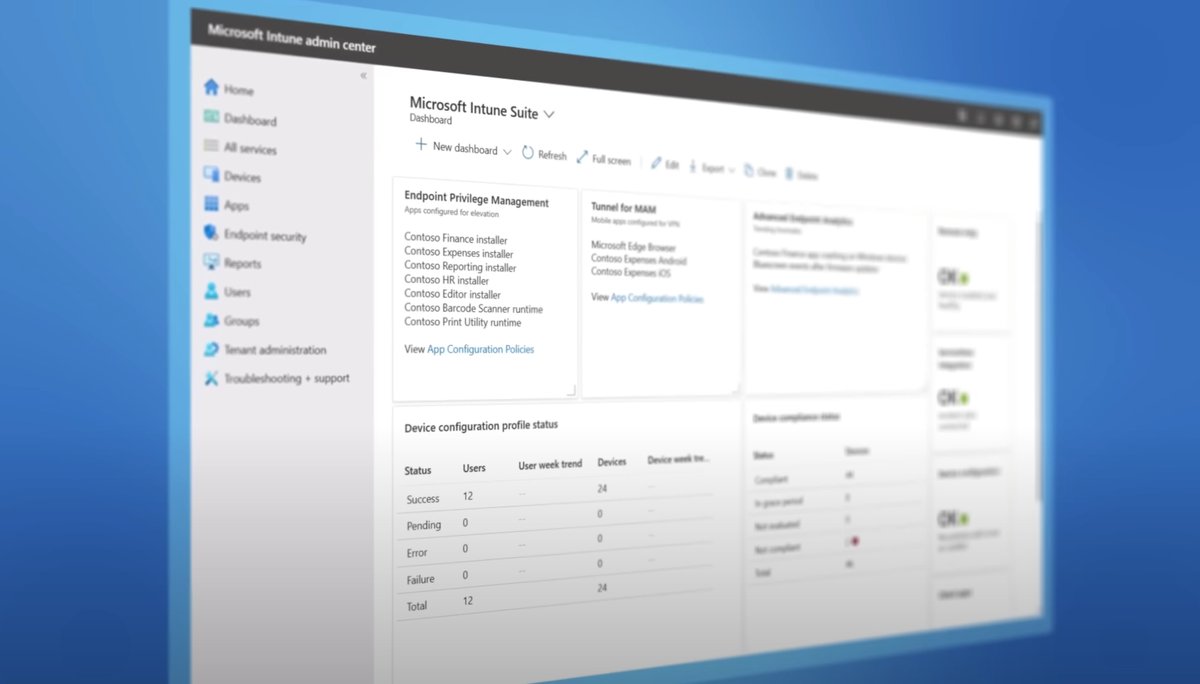Click the resize handle of Endpoint Privilege Management card
This screenshot has height=684, width=1200.
(x=571, y=389)
